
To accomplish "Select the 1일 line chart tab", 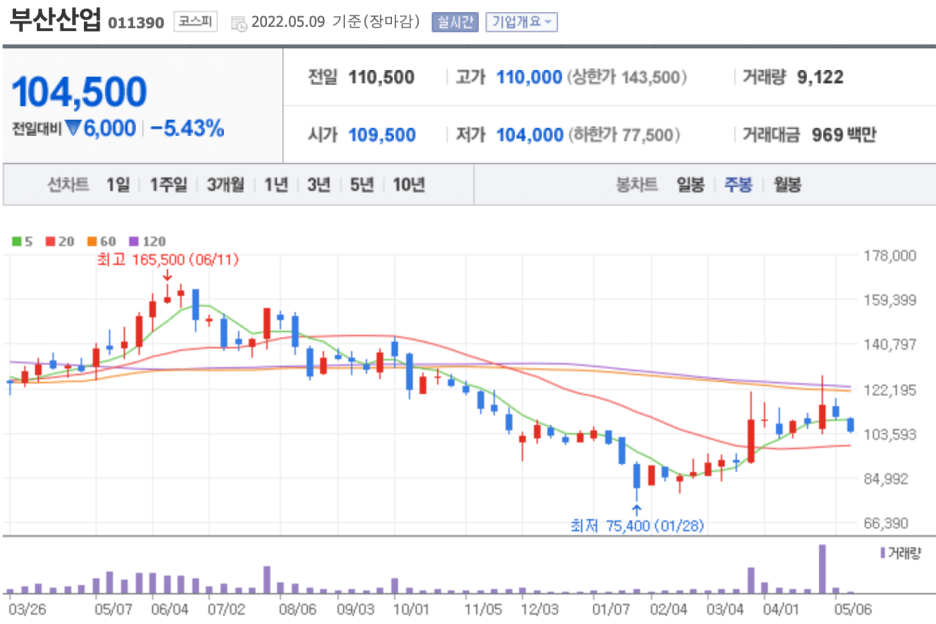I will (118, 185).
